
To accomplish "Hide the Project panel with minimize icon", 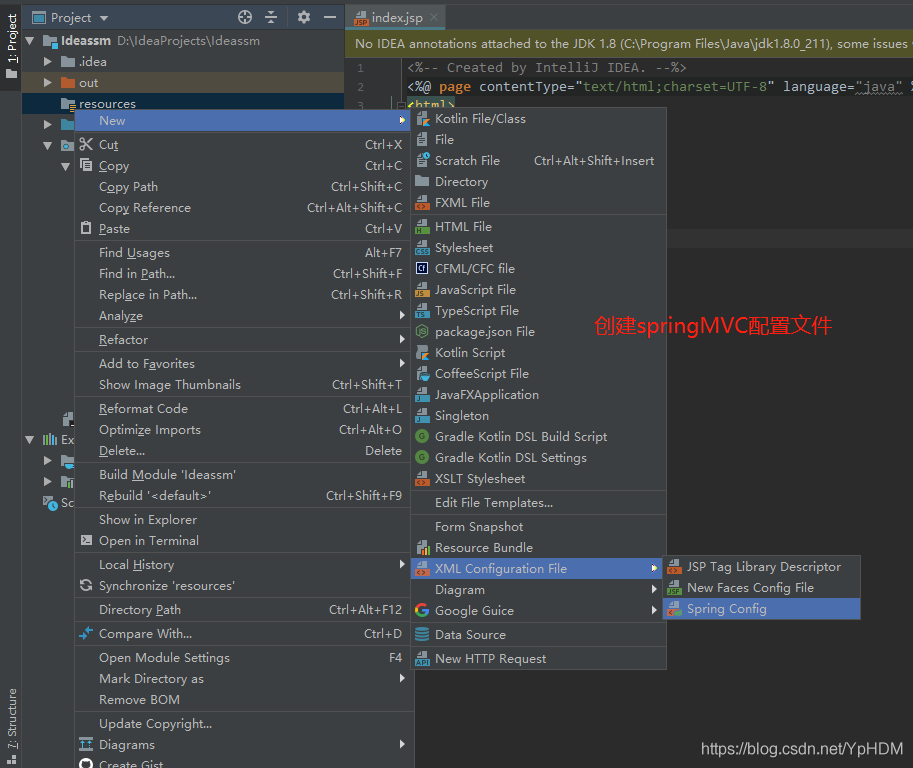I will (329, 17).
